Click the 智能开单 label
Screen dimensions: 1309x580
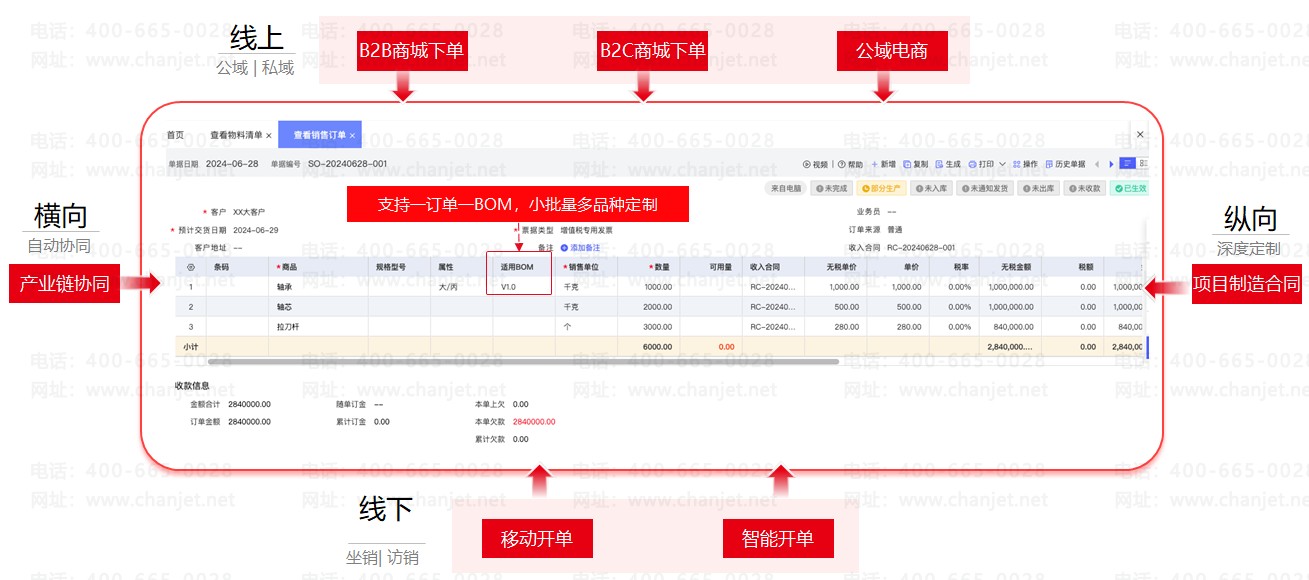(x=777, y=539)
